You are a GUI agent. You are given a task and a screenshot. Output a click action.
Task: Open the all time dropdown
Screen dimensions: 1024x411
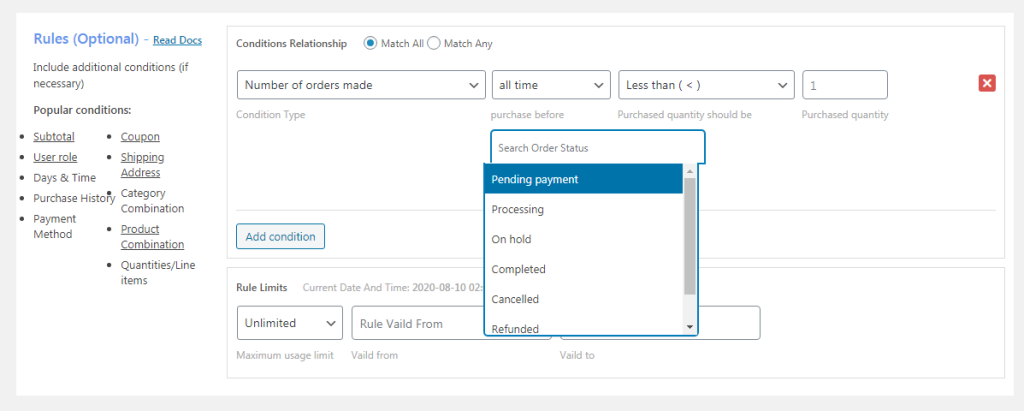pyautogui.click(x=551, y=85)
